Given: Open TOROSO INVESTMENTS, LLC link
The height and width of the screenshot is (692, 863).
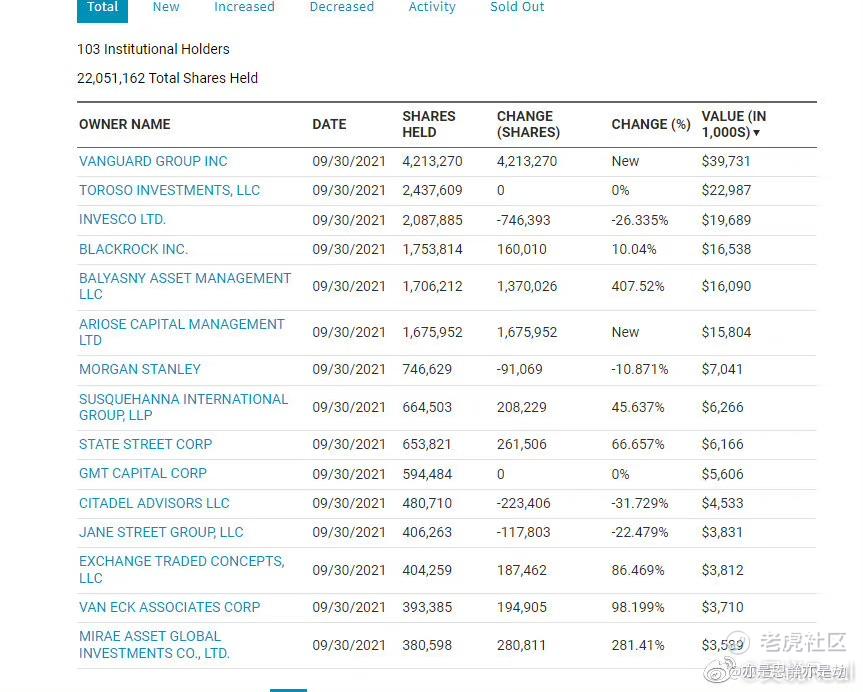Looking at the screenshot, I should click(x=170, y=190).
